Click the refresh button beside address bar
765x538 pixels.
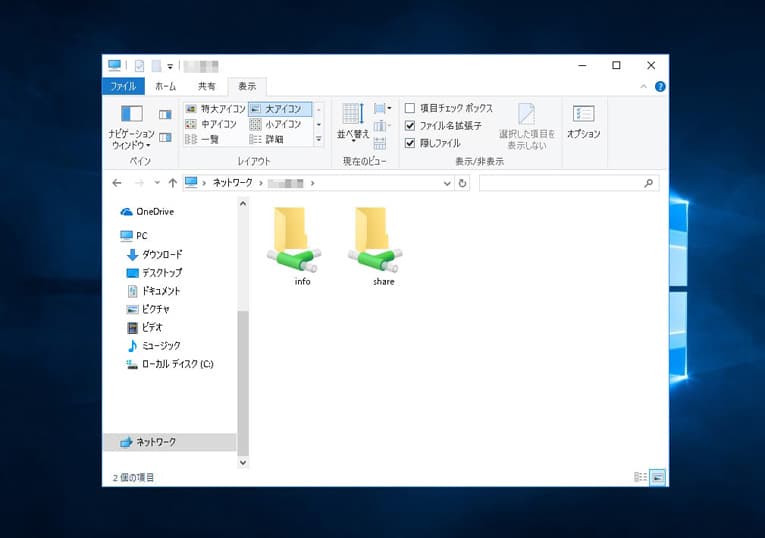[462, 183]
